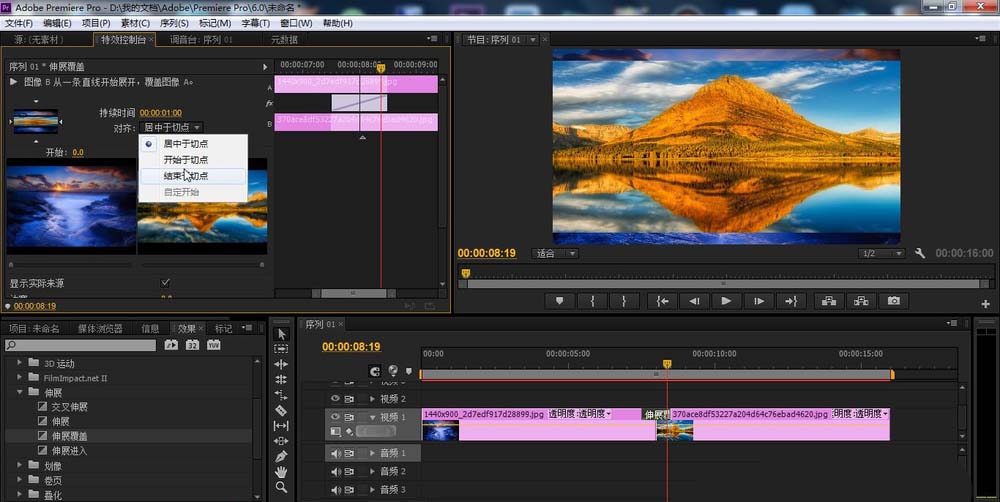Select the Selection arrow tool
The width and height of the screenshot is (1000, 502).
click(x=281, y=334)
